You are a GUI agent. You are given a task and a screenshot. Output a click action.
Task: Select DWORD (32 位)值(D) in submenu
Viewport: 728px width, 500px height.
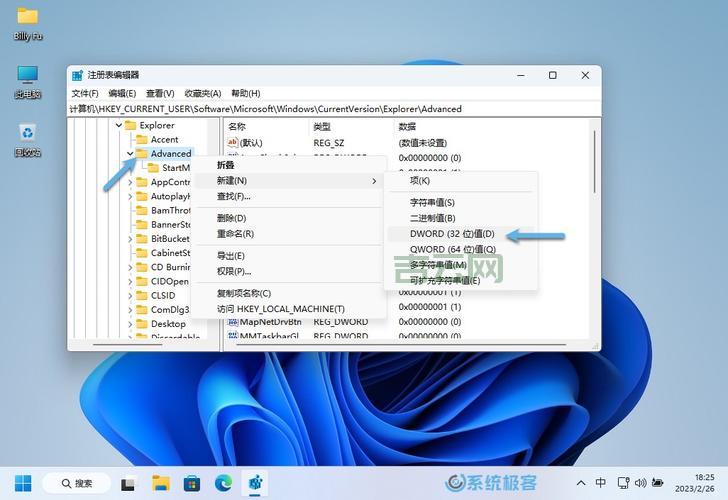click(x=461, y=234)
